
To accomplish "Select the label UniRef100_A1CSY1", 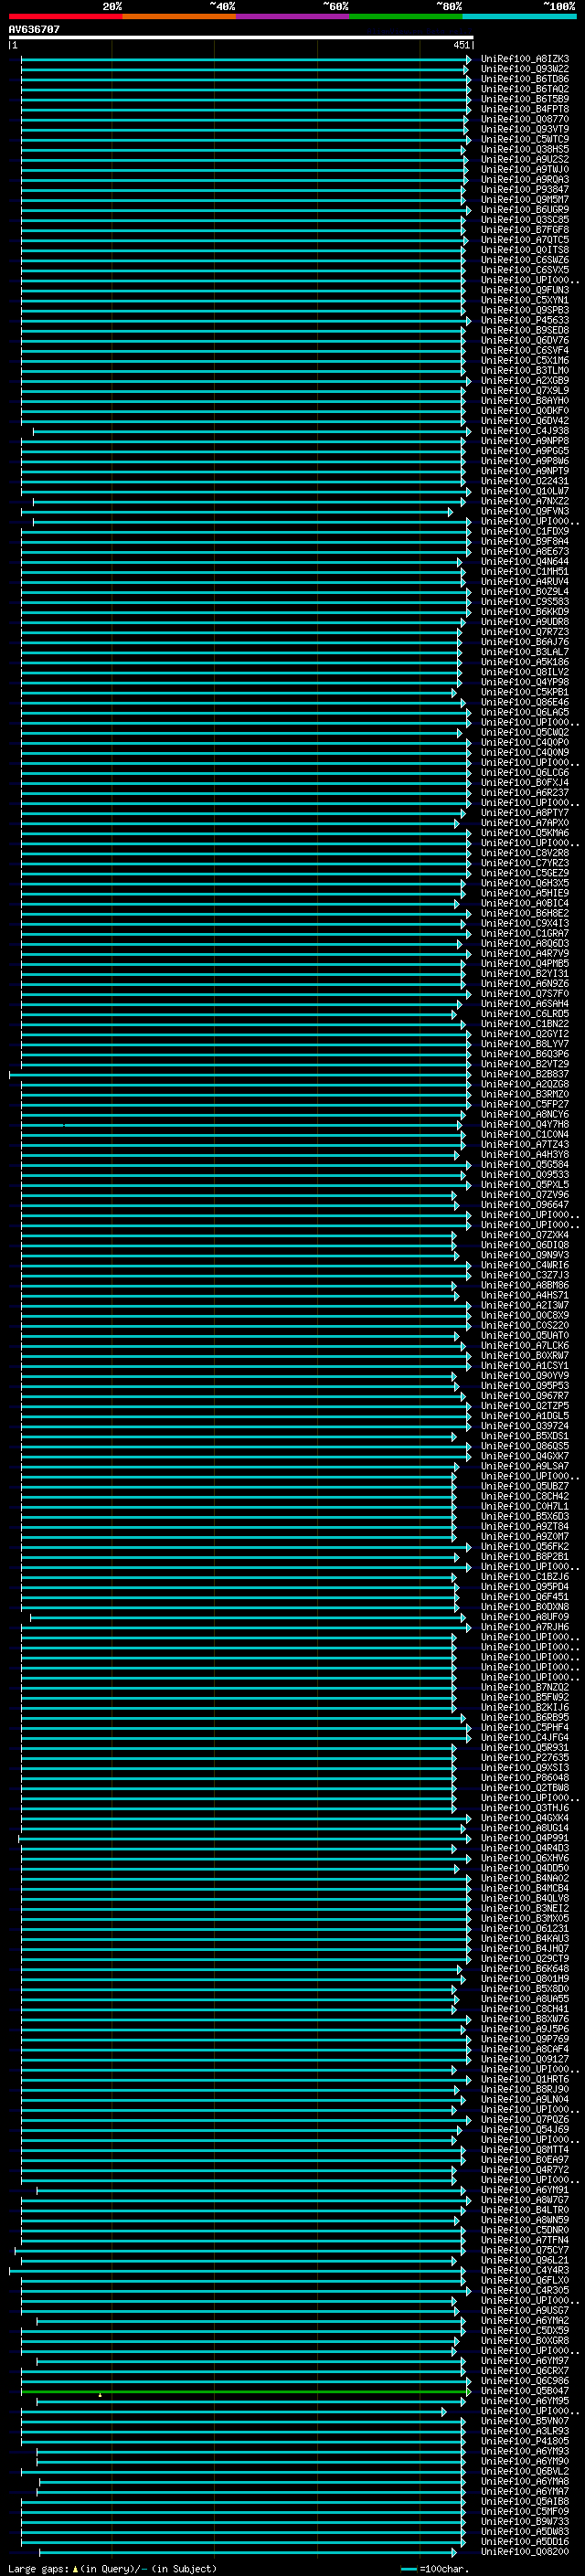I will click(525, 1366).
